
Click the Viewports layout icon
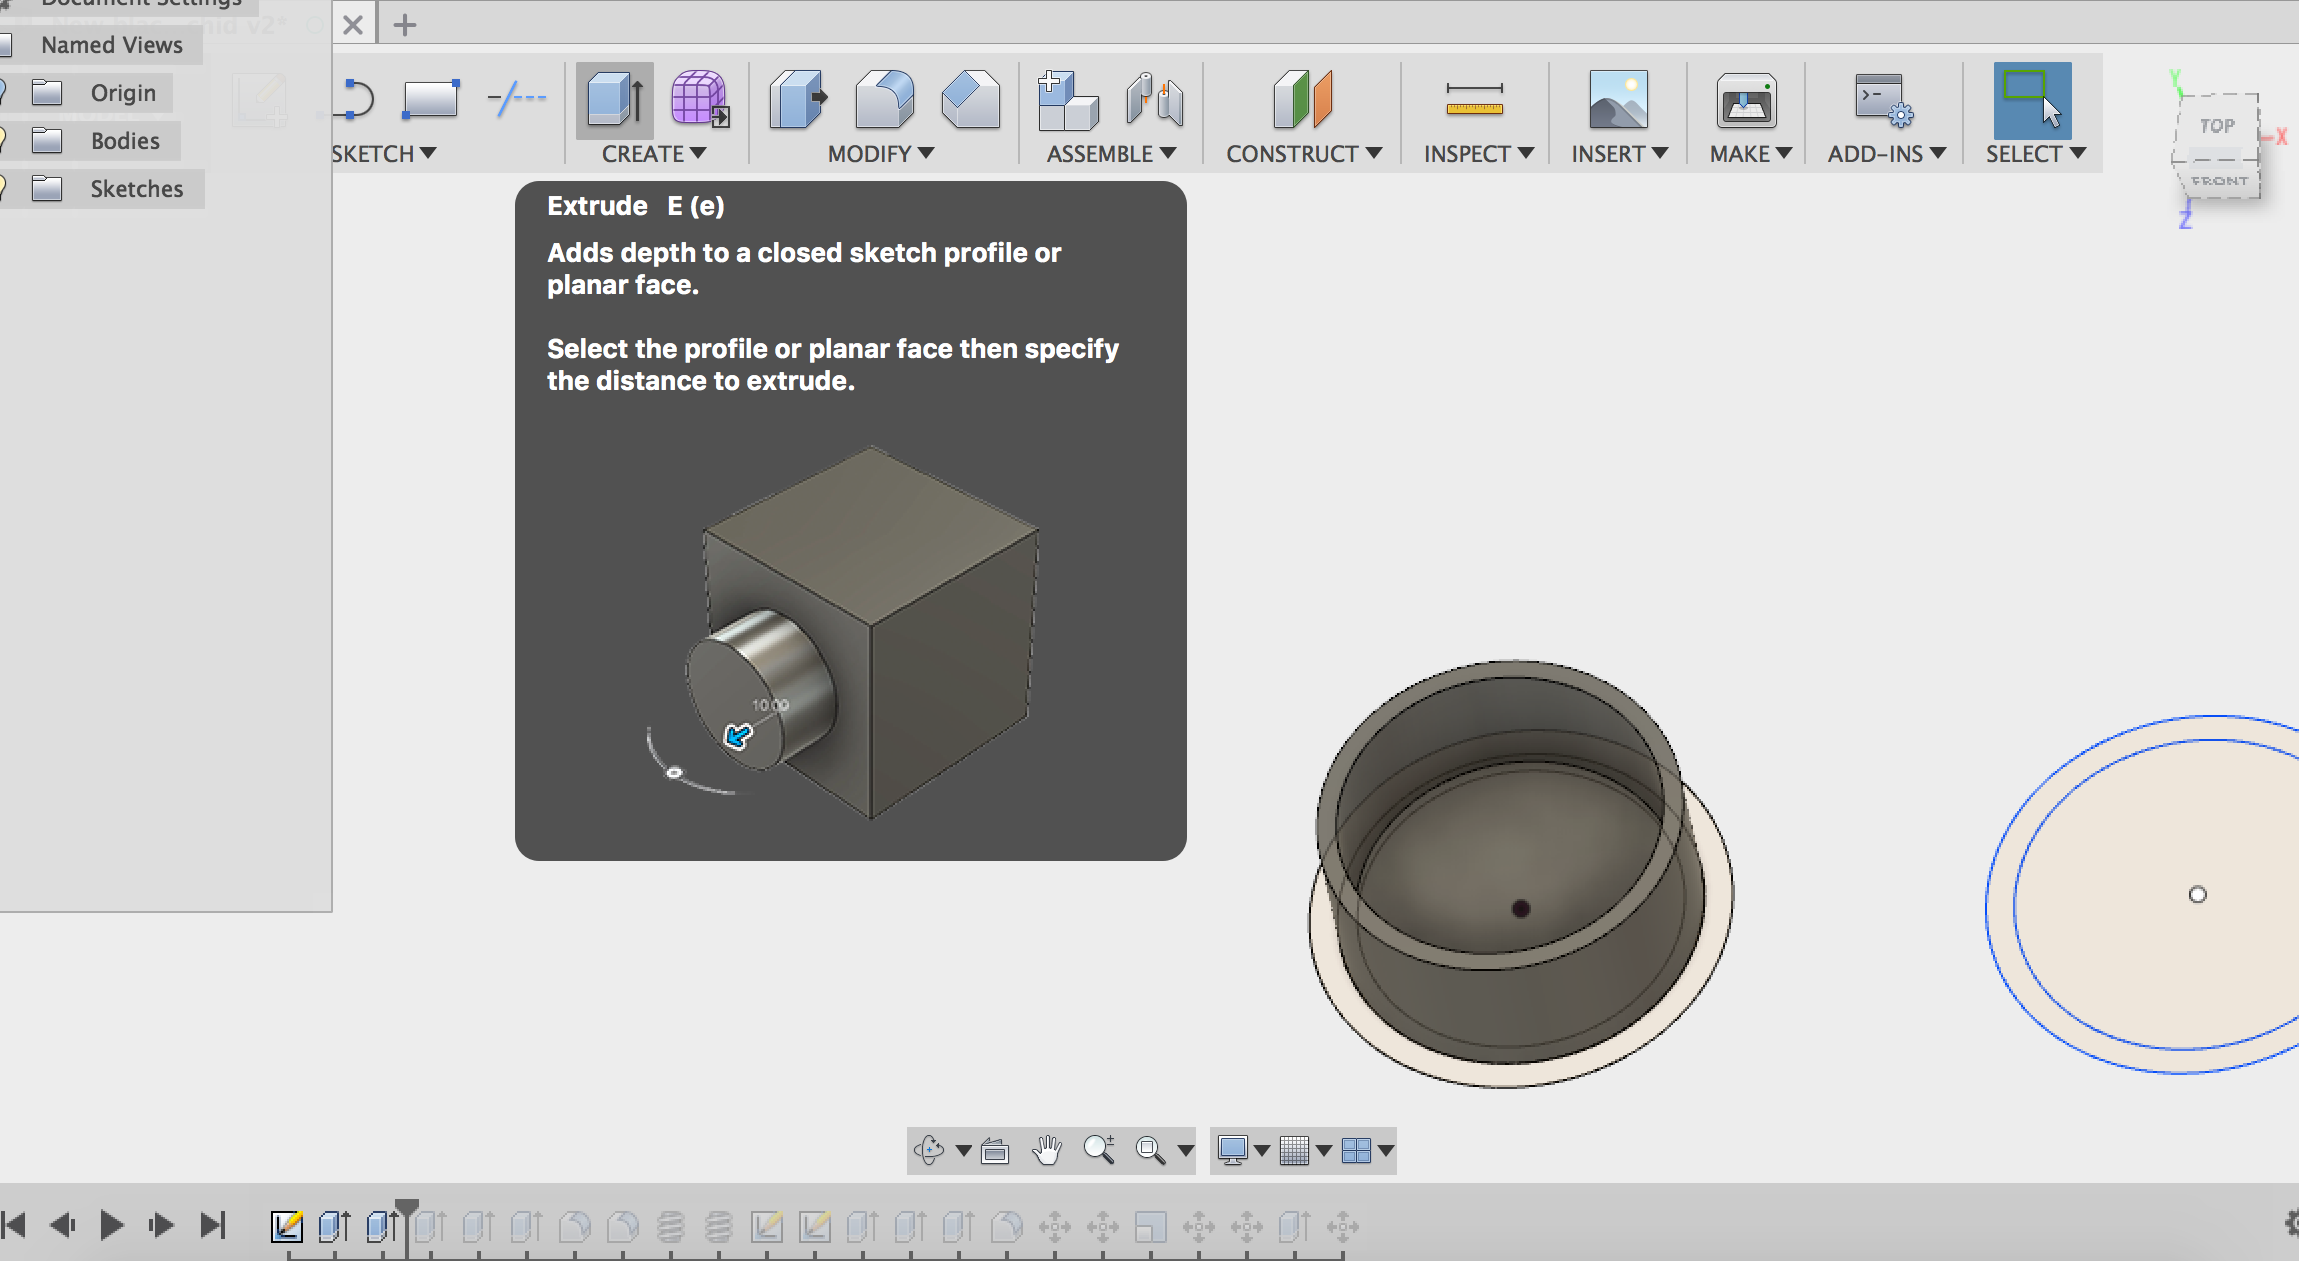[1356, 1150]
